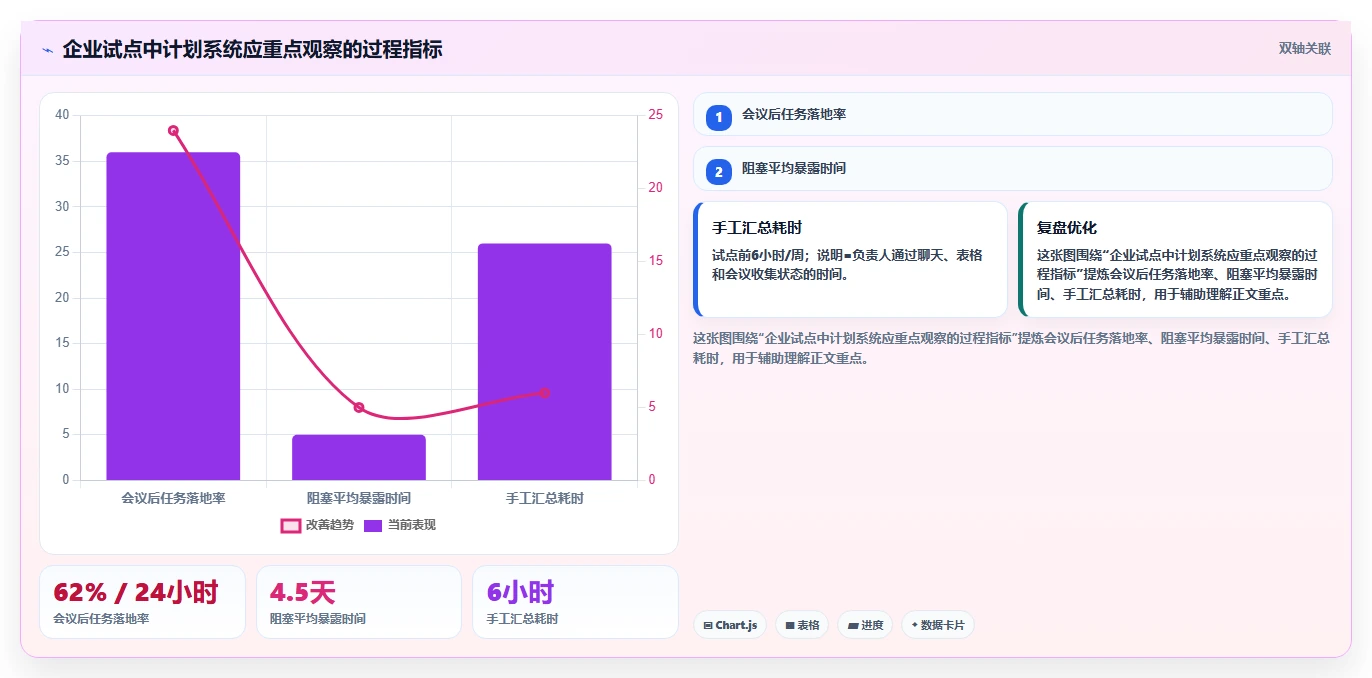The image size is (1372, 678).
Task: Click left axis value 40
Action: coord(62,115)
